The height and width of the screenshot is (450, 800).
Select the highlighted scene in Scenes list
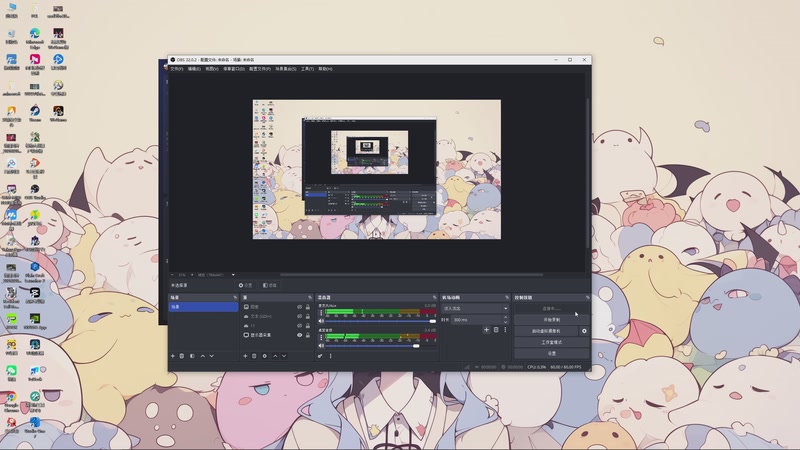[204, 307]
